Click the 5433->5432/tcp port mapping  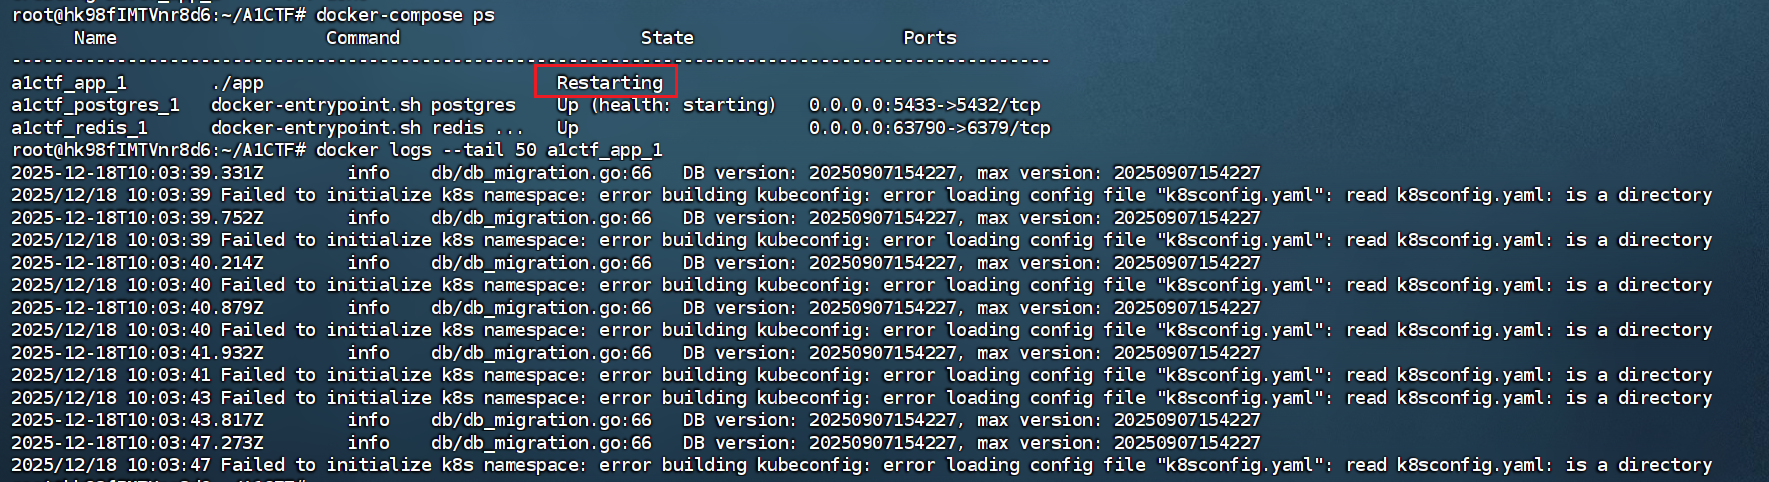(924, 105)
